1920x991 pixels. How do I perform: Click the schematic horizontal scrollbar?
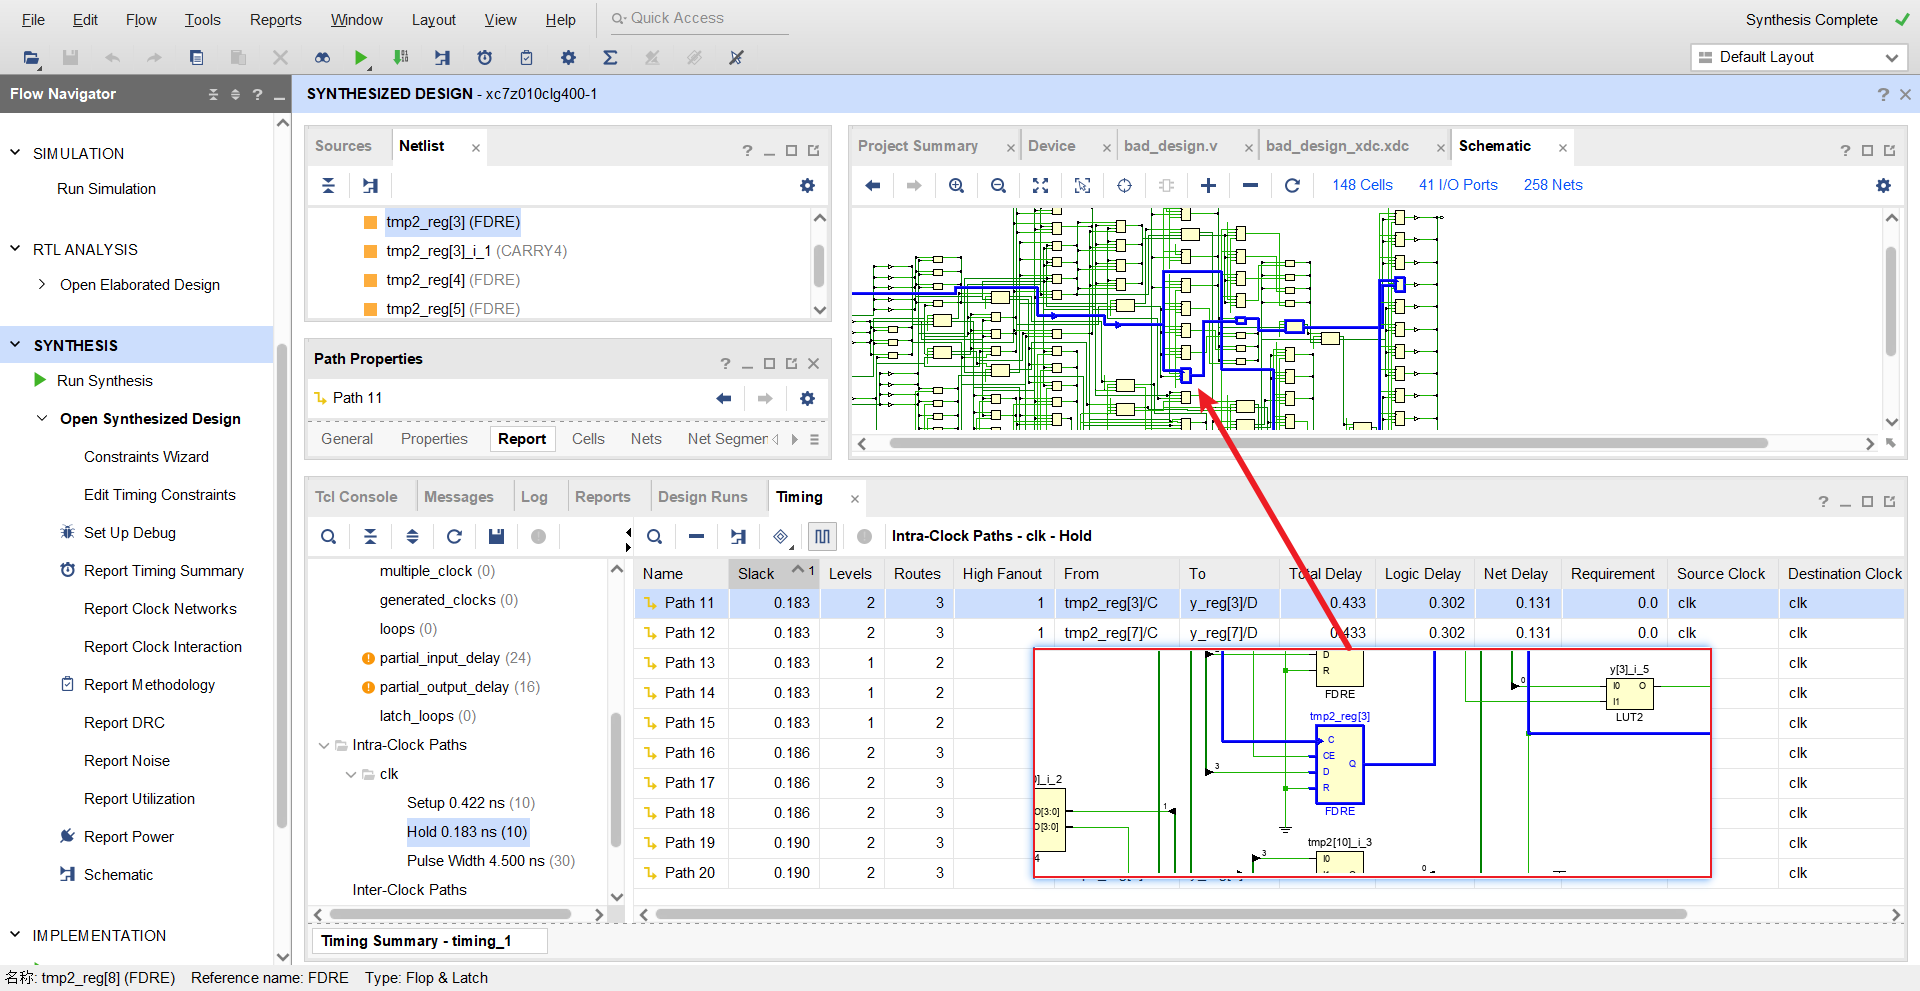click(1328, 443)
